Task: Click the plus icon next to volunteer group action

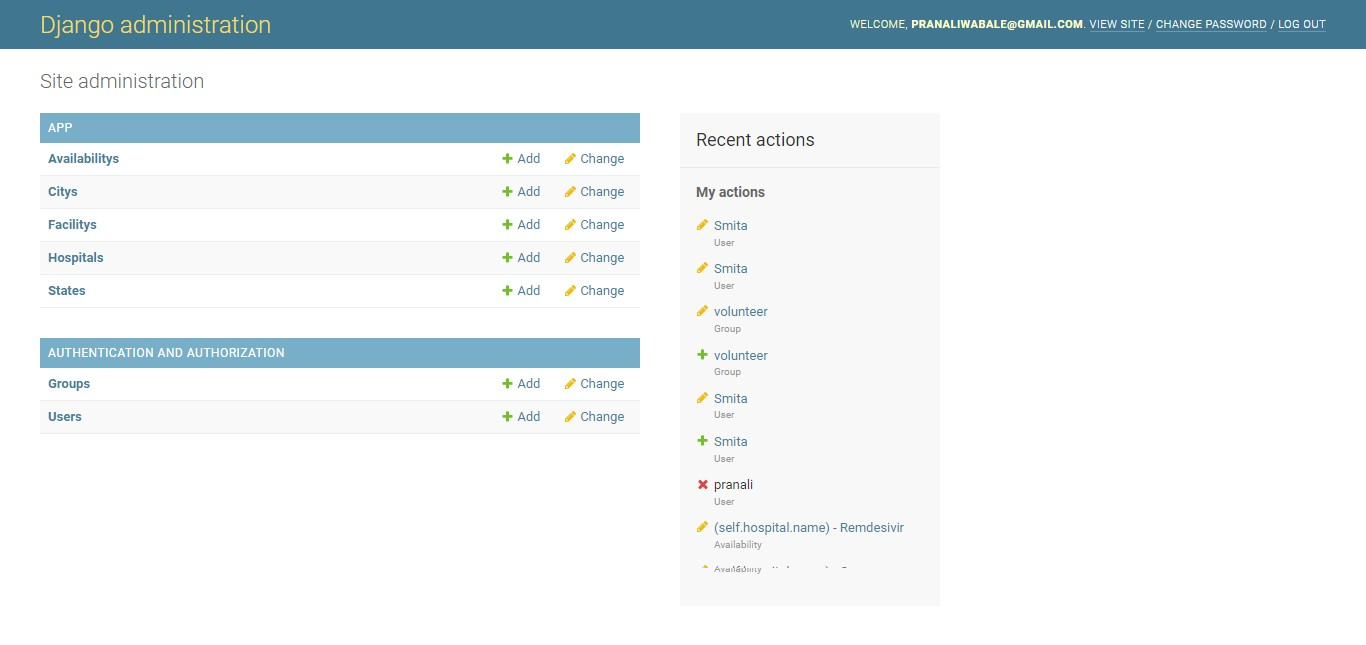Action: pos(702,355)
